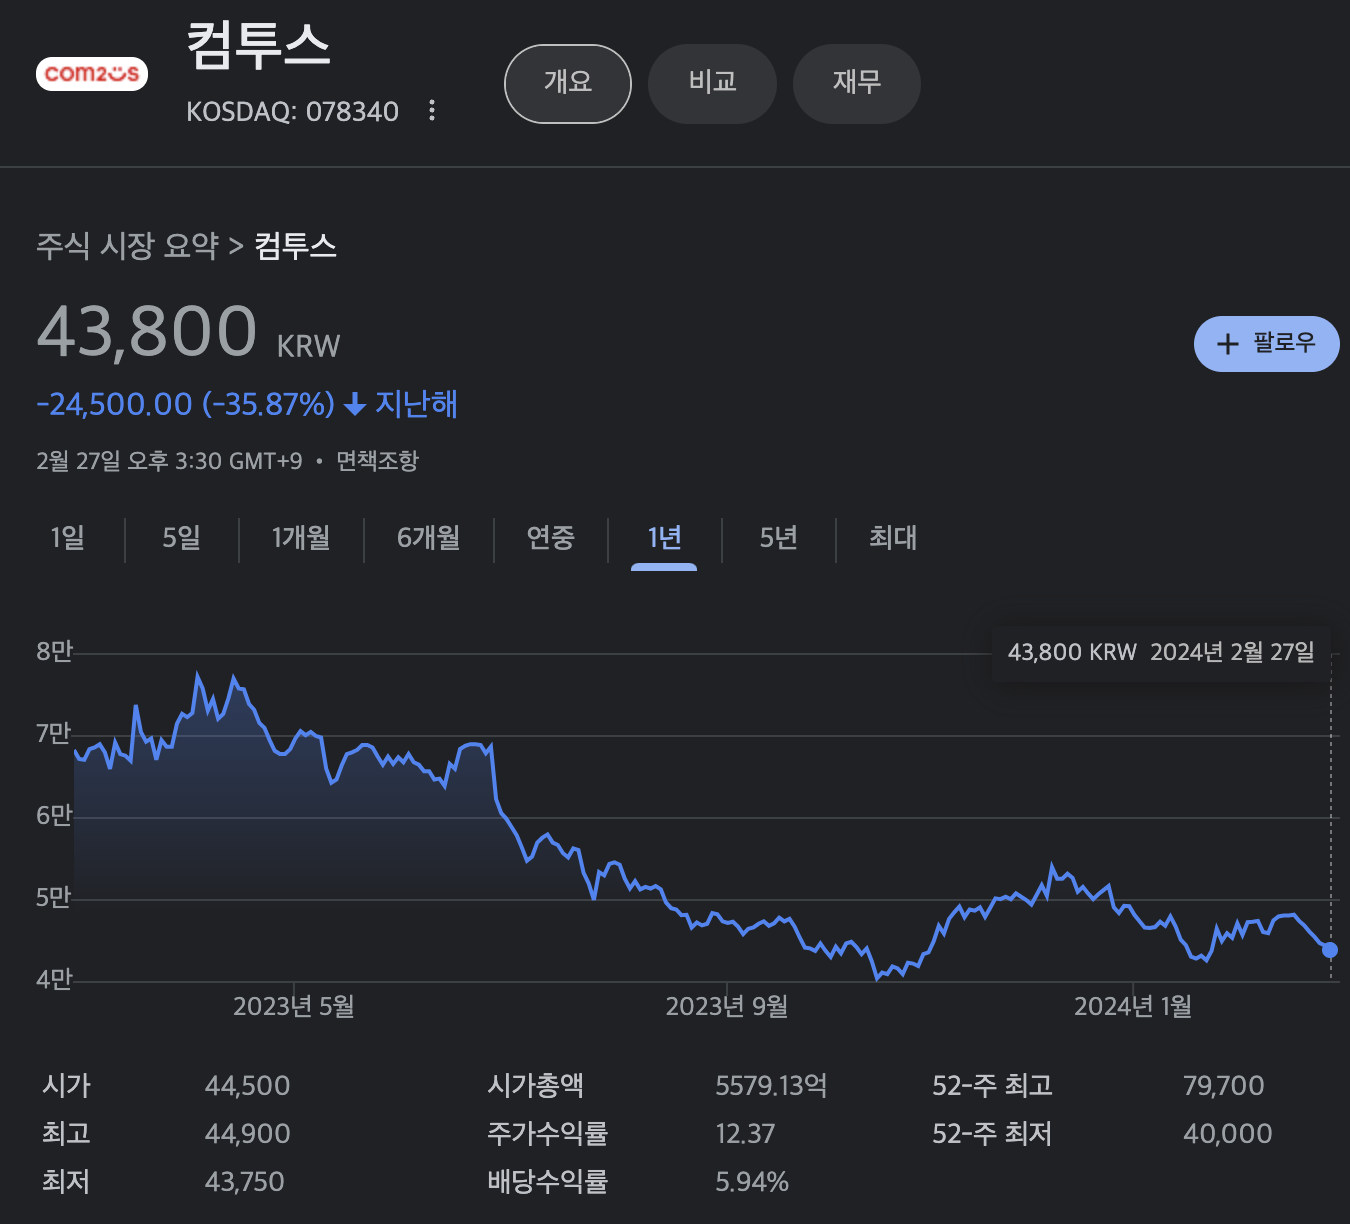Click the 최고 value 44,900
This screenshot has height=1224, width=1350.
247,1134
